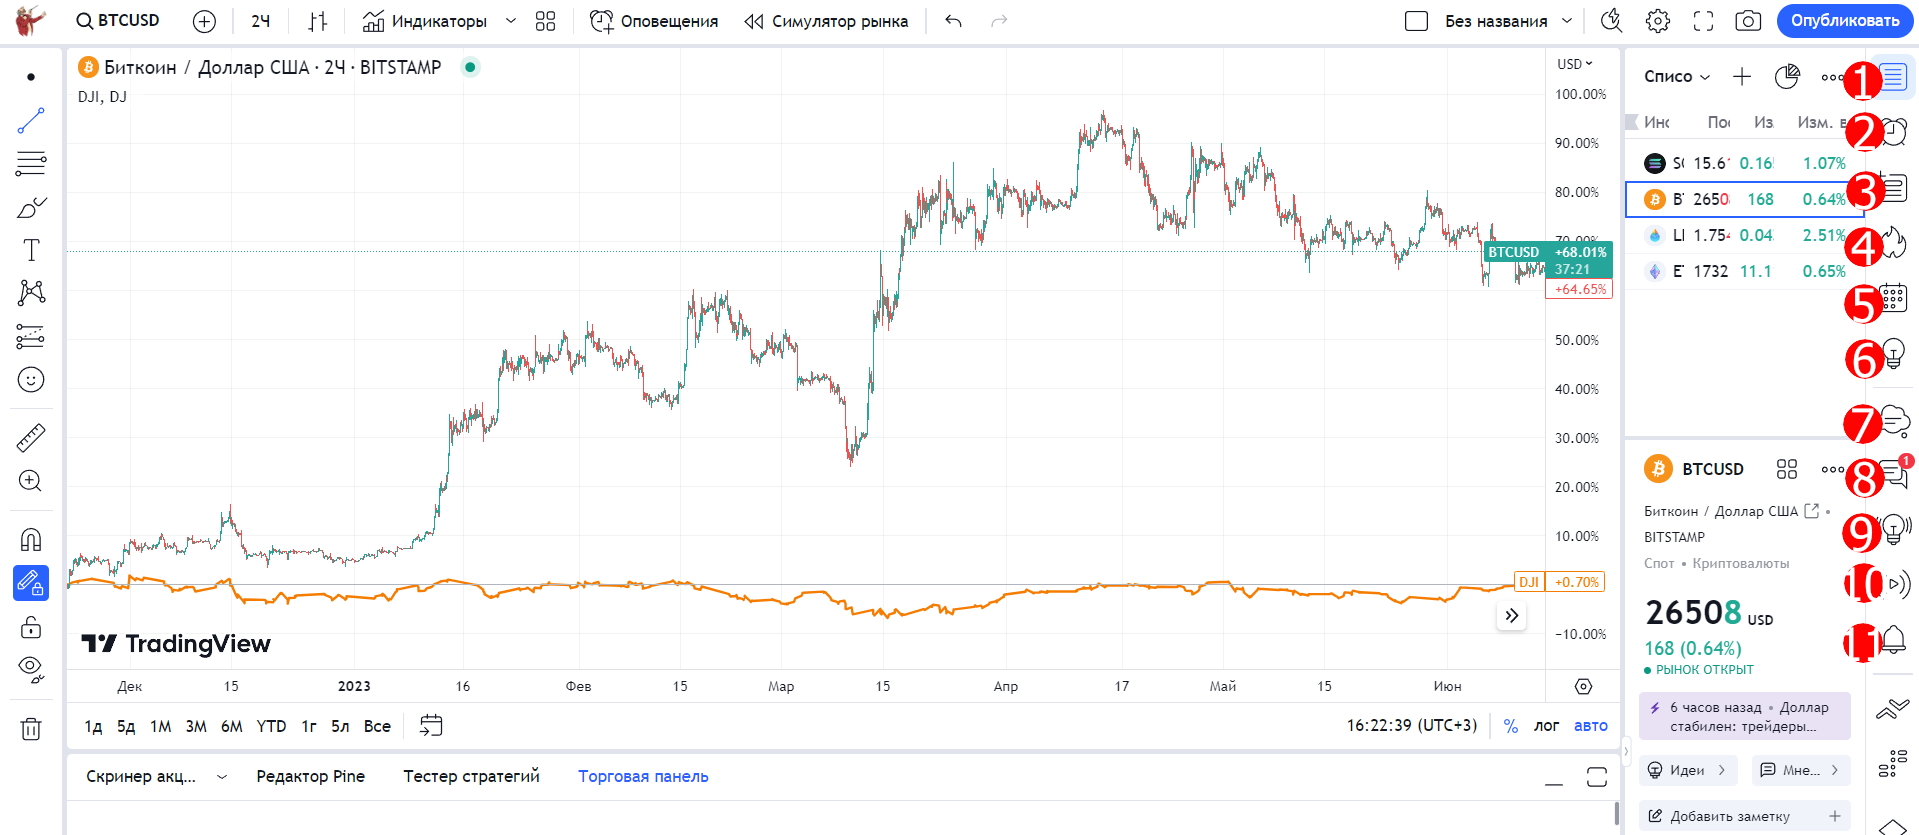Open the emoji icons tool
Screen dimensions: 1919x835
pyautogui.click(x=31, y=379)
